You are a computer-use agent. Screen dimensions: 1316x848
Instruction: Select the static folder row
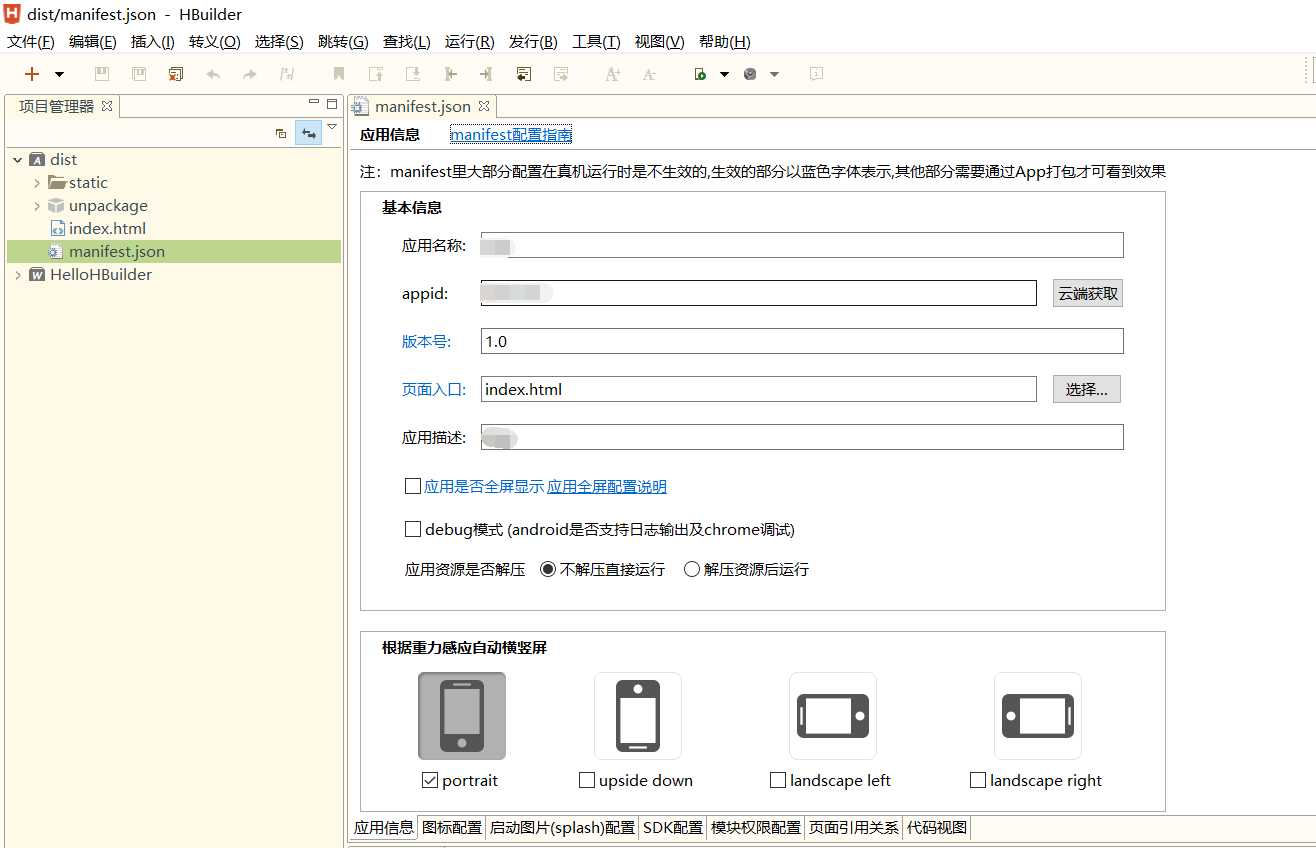[x=174, y=183]
